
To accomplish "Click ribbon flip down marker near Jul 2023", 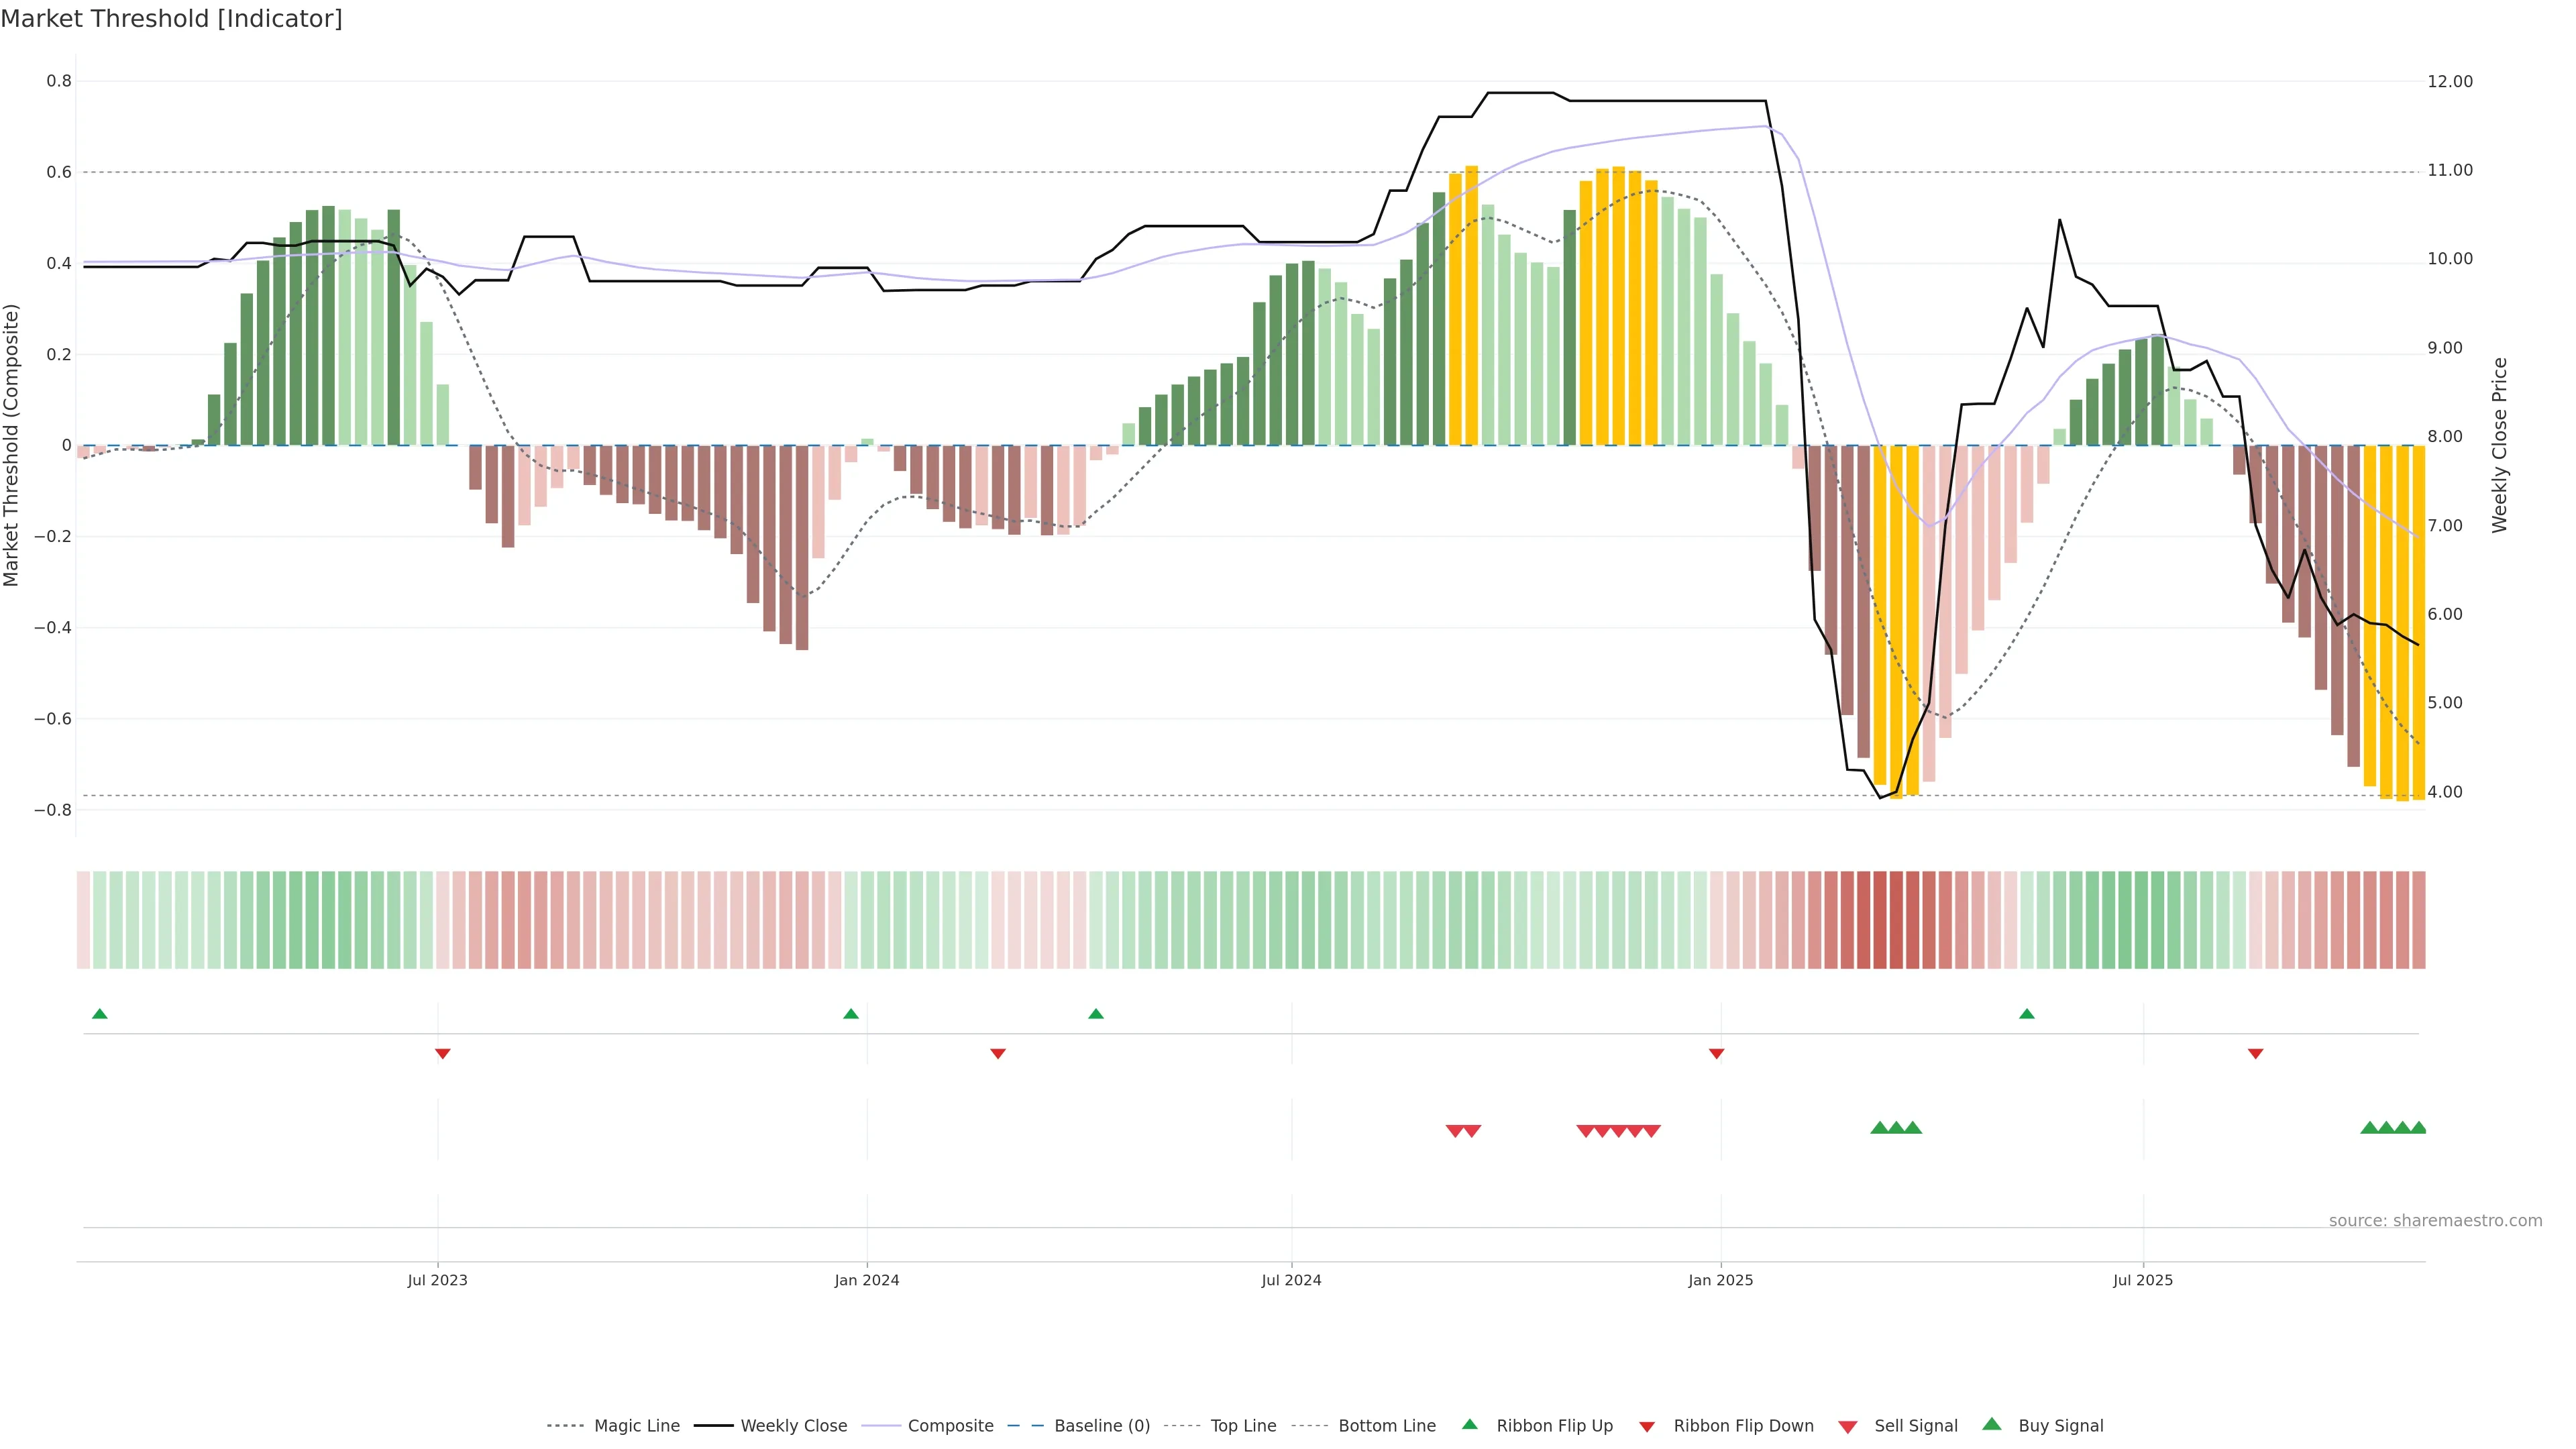I will (443, 1053).
